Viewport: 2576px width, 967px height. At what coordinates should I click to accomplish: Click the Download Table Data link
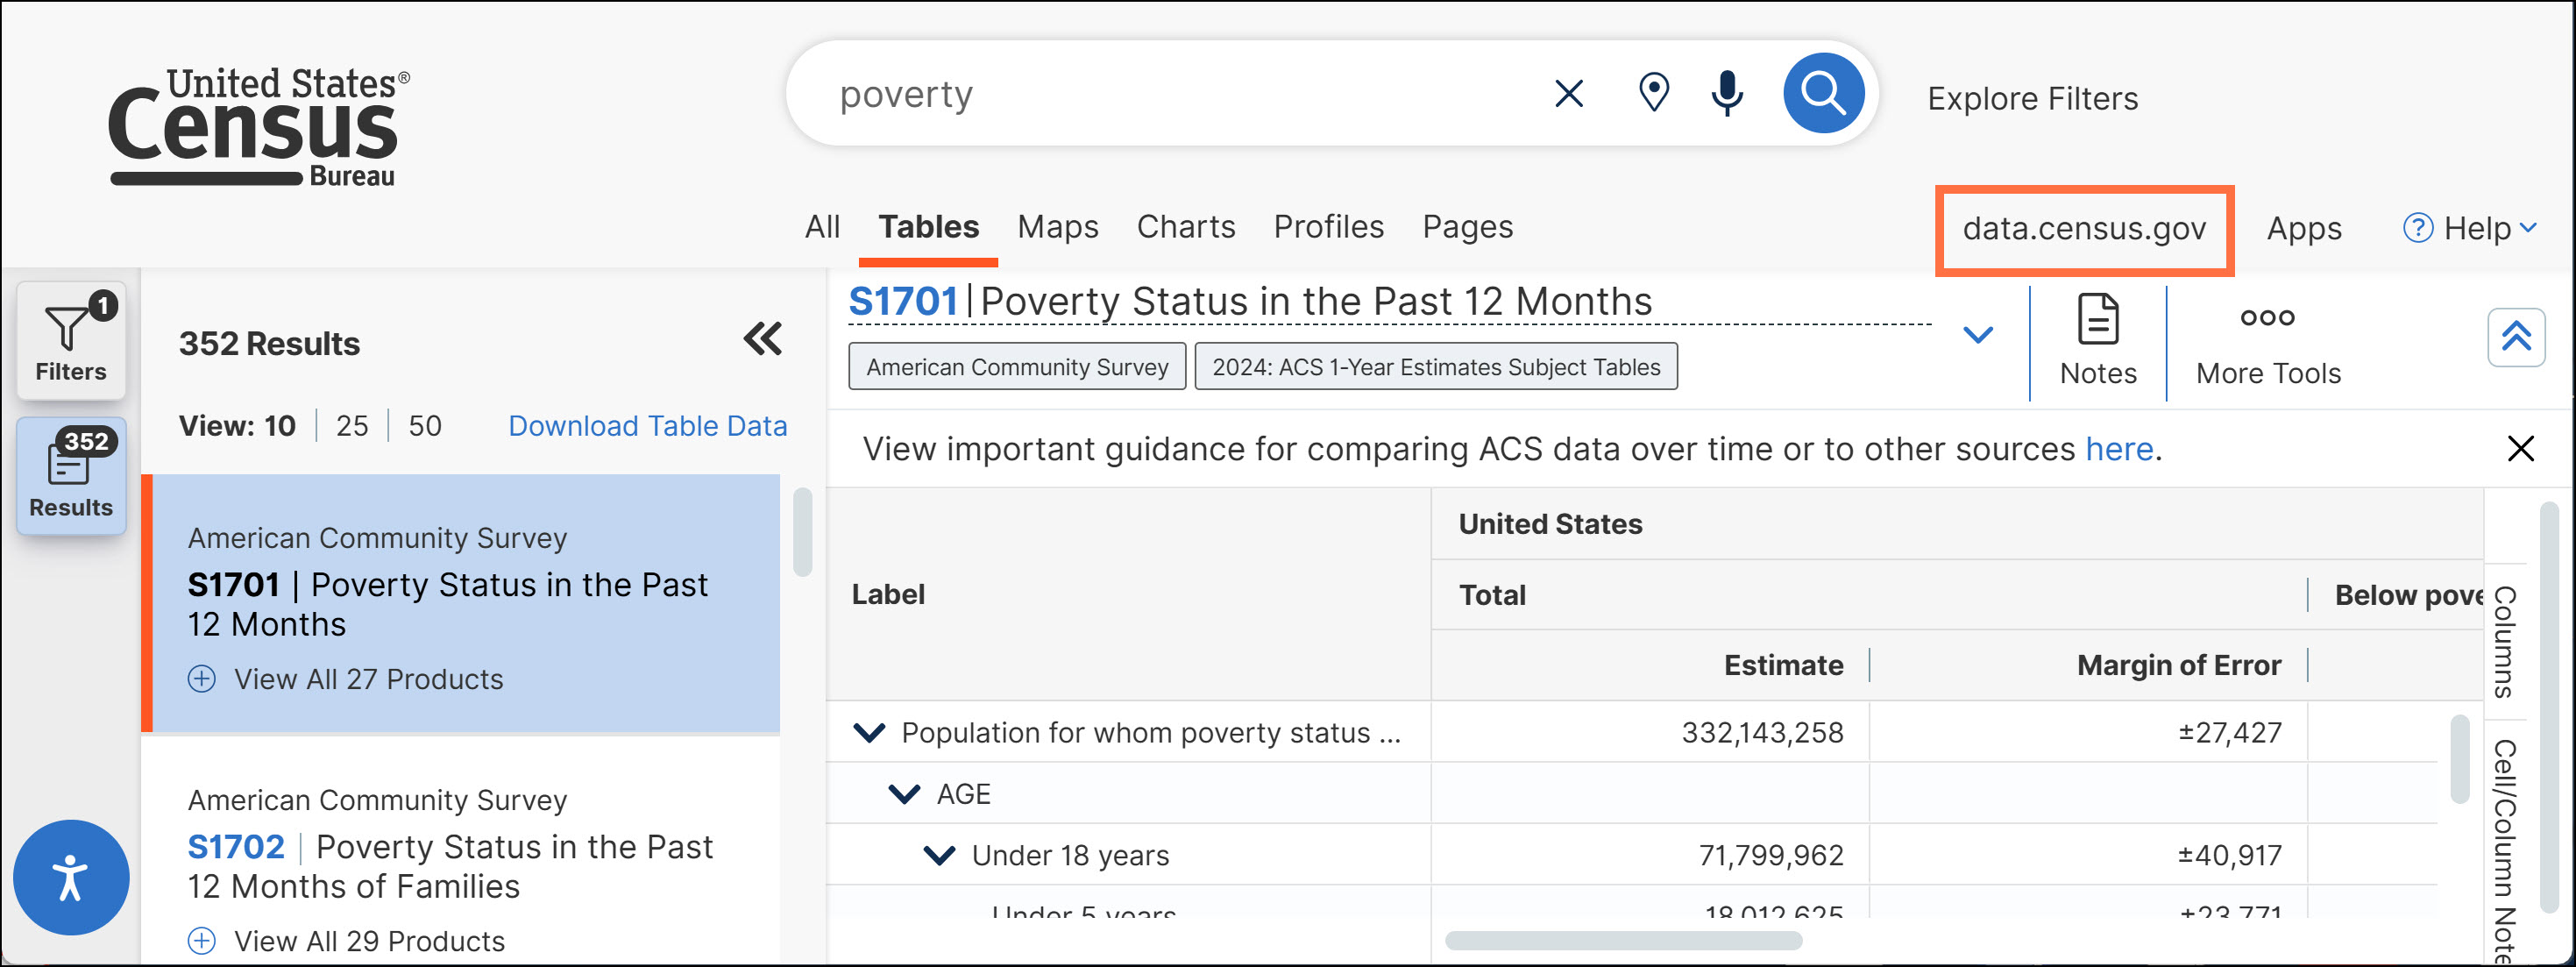[x=647, y=426]
